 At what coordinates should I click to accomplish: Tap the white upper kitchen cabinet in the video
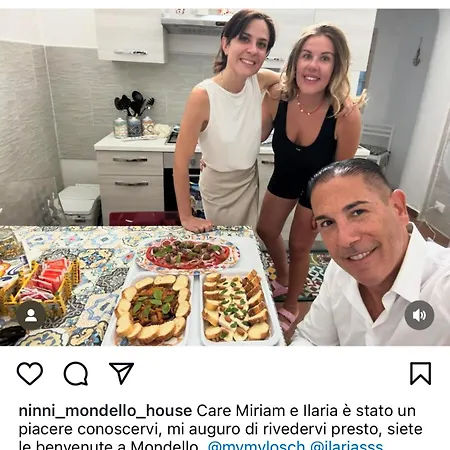[129, 35]
